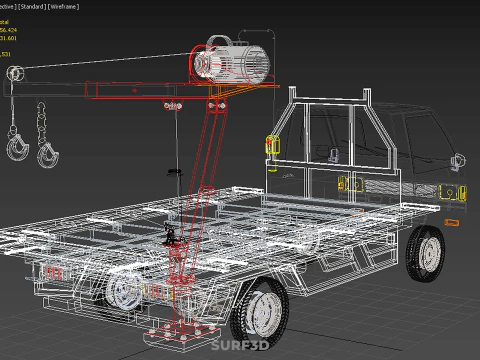Select the crane base plate on ground
The height and width of the screenshot is (360, 480).
click(182, 336)
